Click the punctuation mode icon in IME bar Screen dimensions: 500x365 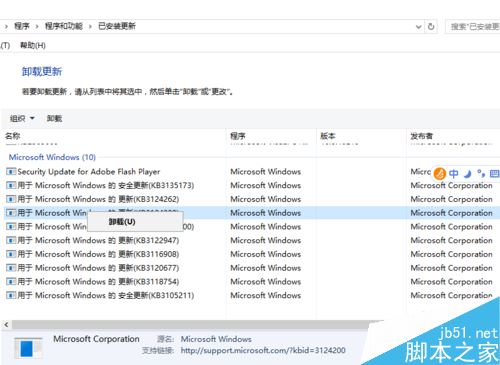pyautogui.click(x=480, y=173)
